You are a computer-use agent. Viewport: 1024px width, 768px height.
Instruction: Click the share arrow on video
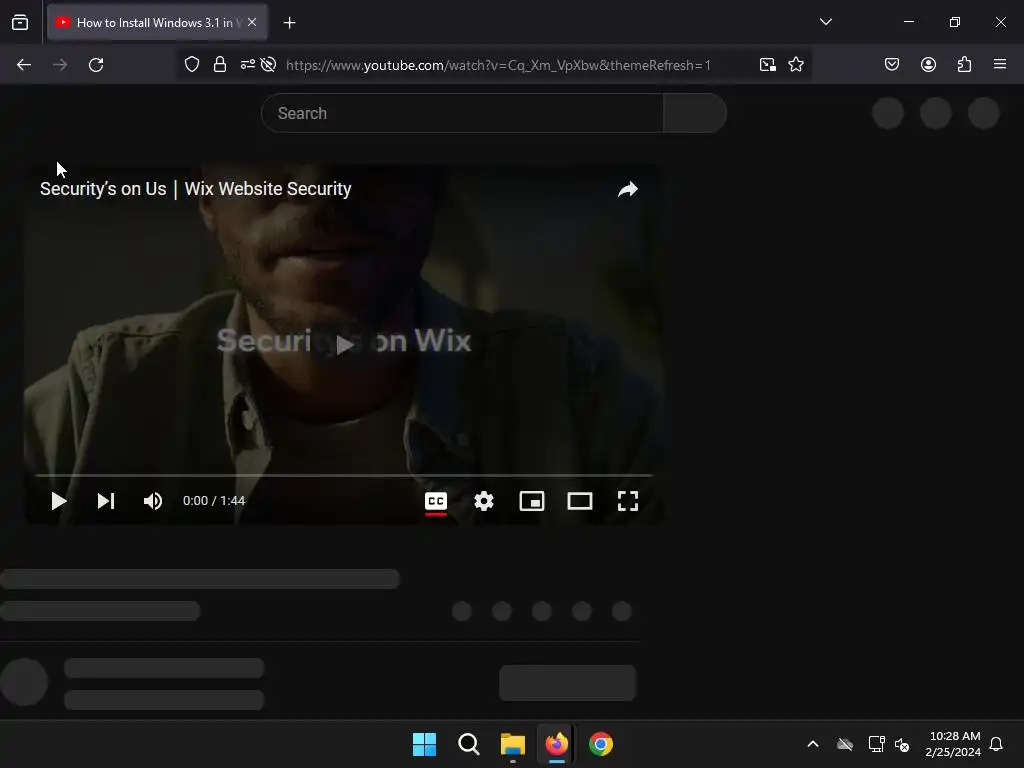[628, 189]
